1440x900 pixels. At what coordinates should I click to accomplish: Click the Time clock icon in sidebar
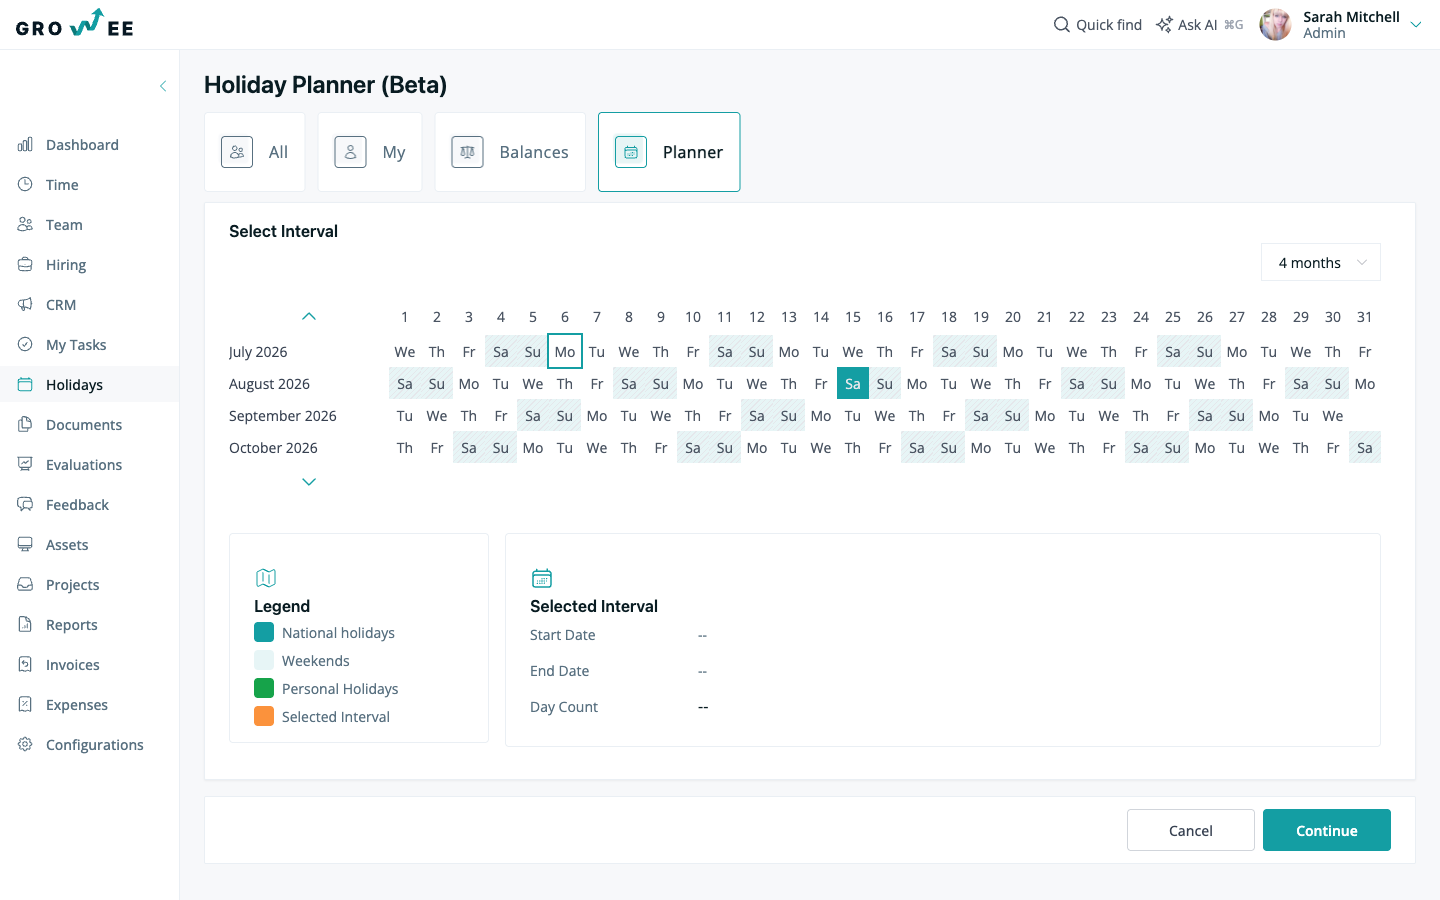25,185
